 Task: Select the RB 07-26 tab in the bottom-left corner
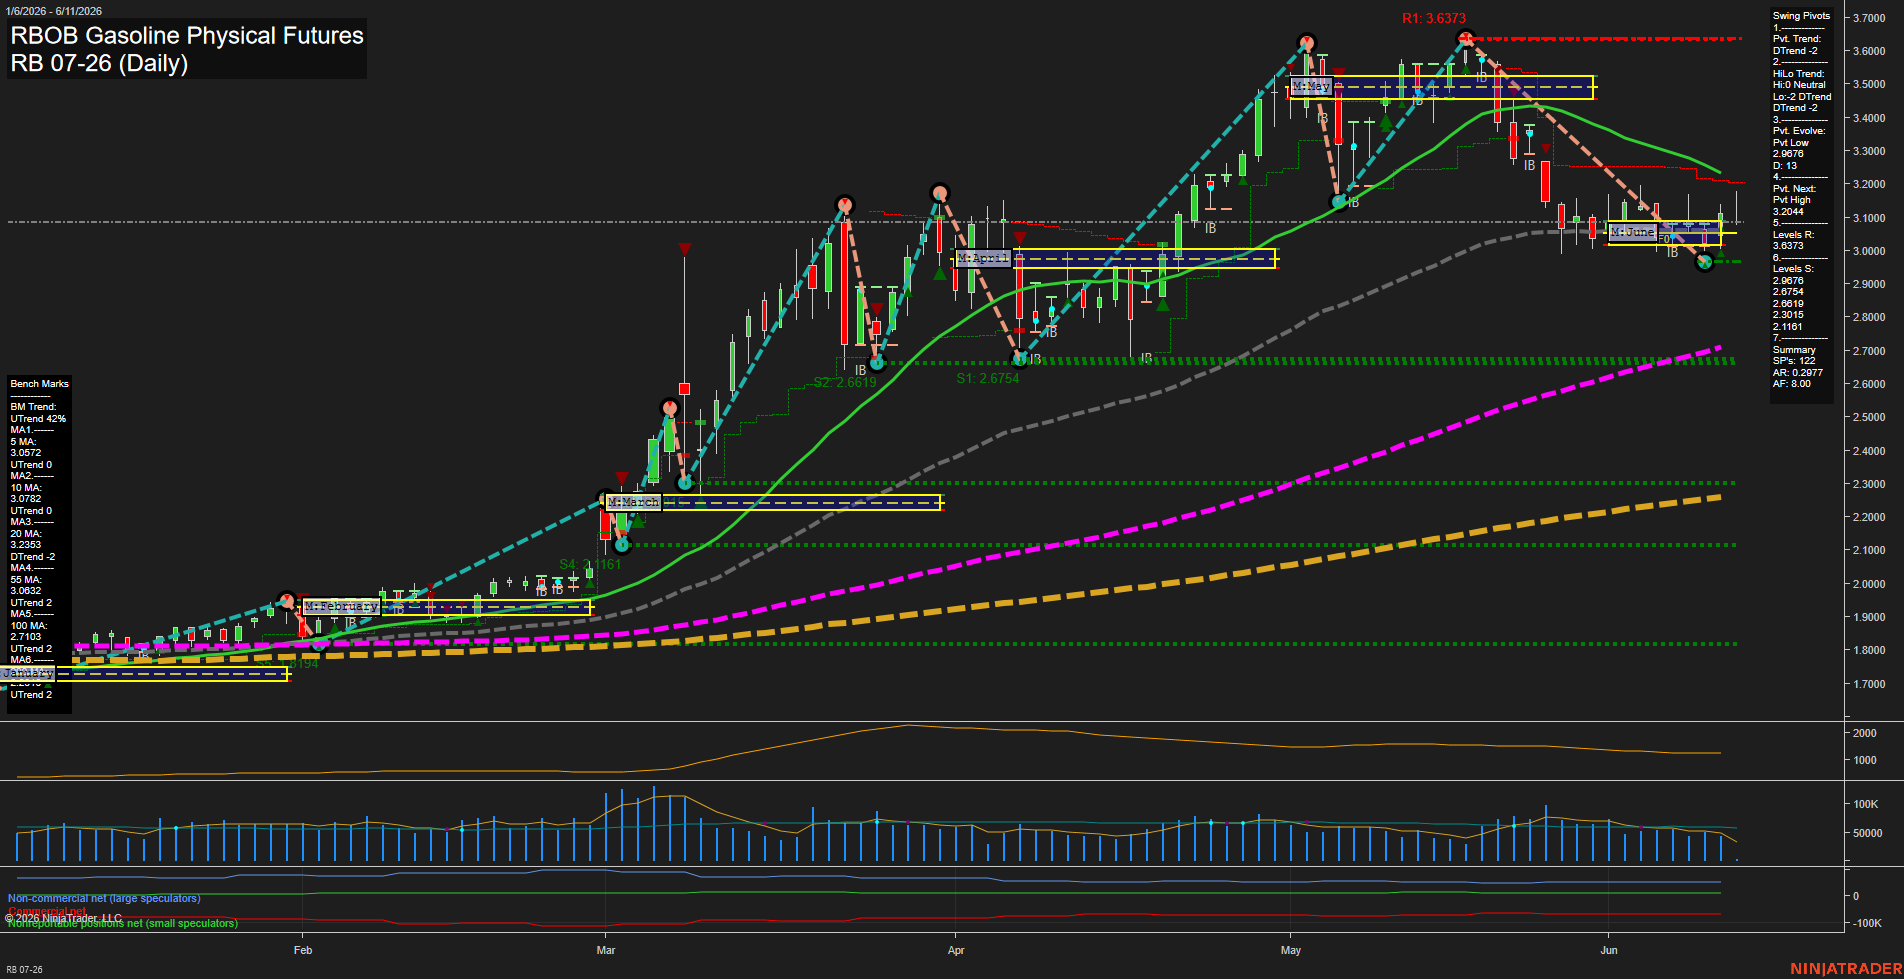tap(24, 970)
